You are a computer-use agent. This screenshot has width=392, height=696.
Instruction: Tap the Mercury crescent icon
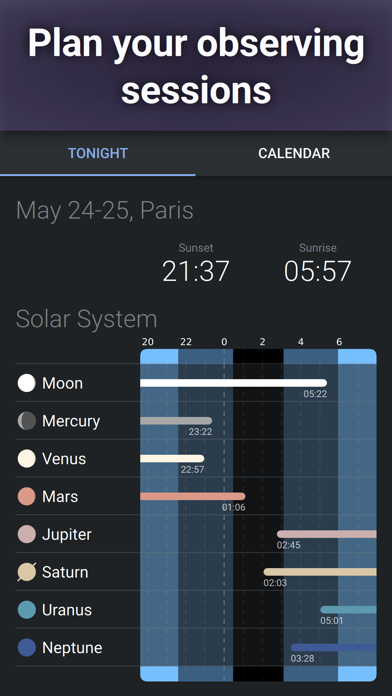(x=27, y=420)
